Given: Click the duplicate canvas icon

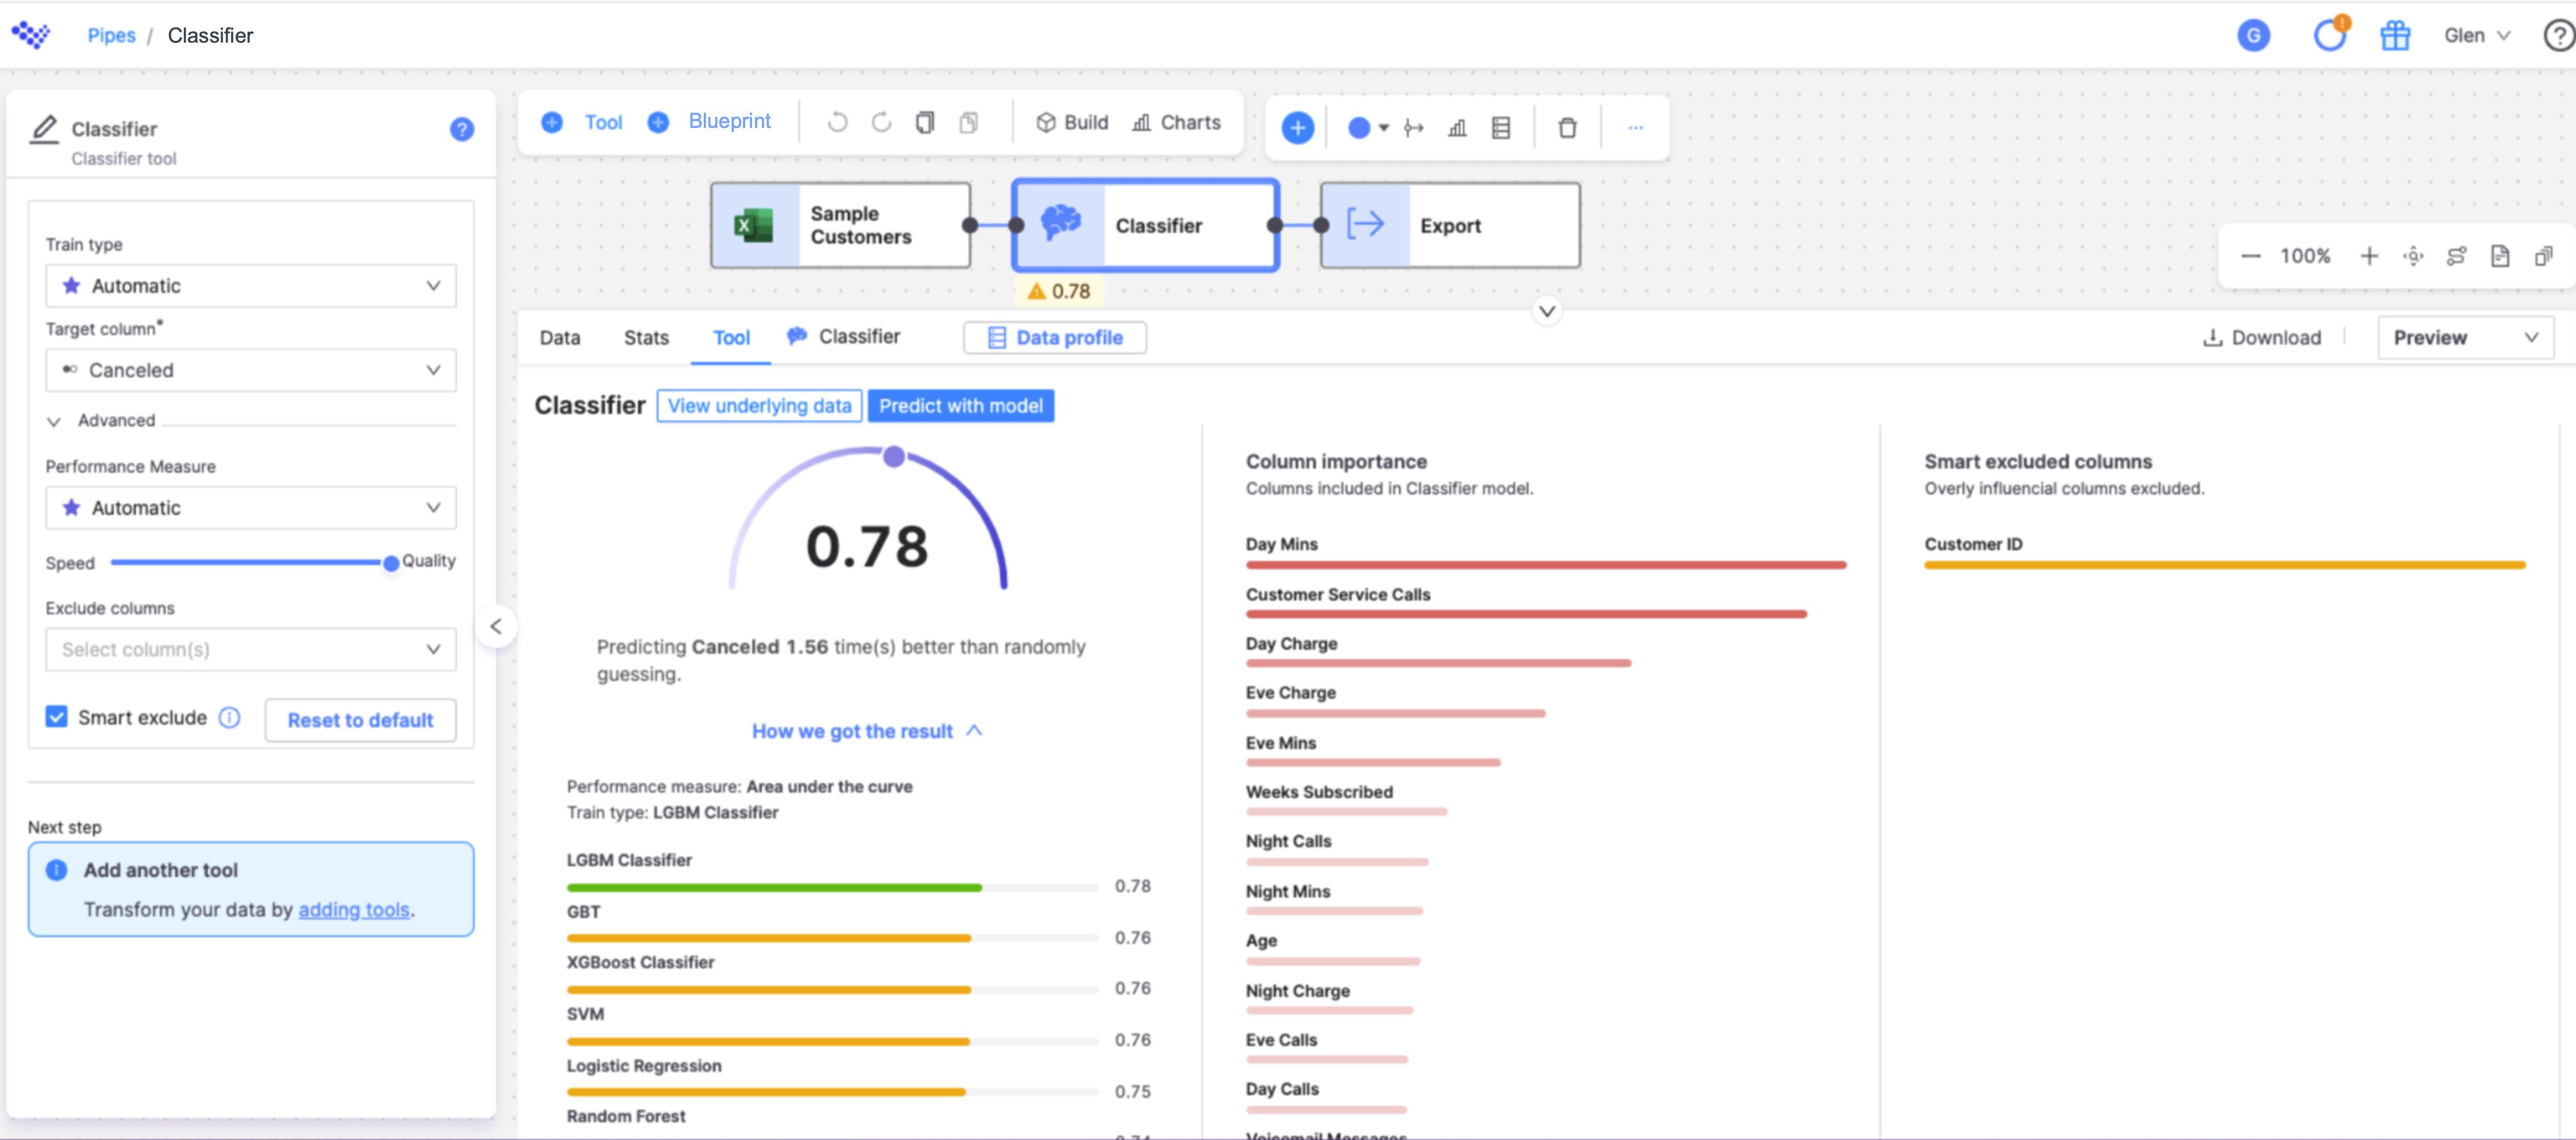Looking at the screenshot, I should [2544, 256].
